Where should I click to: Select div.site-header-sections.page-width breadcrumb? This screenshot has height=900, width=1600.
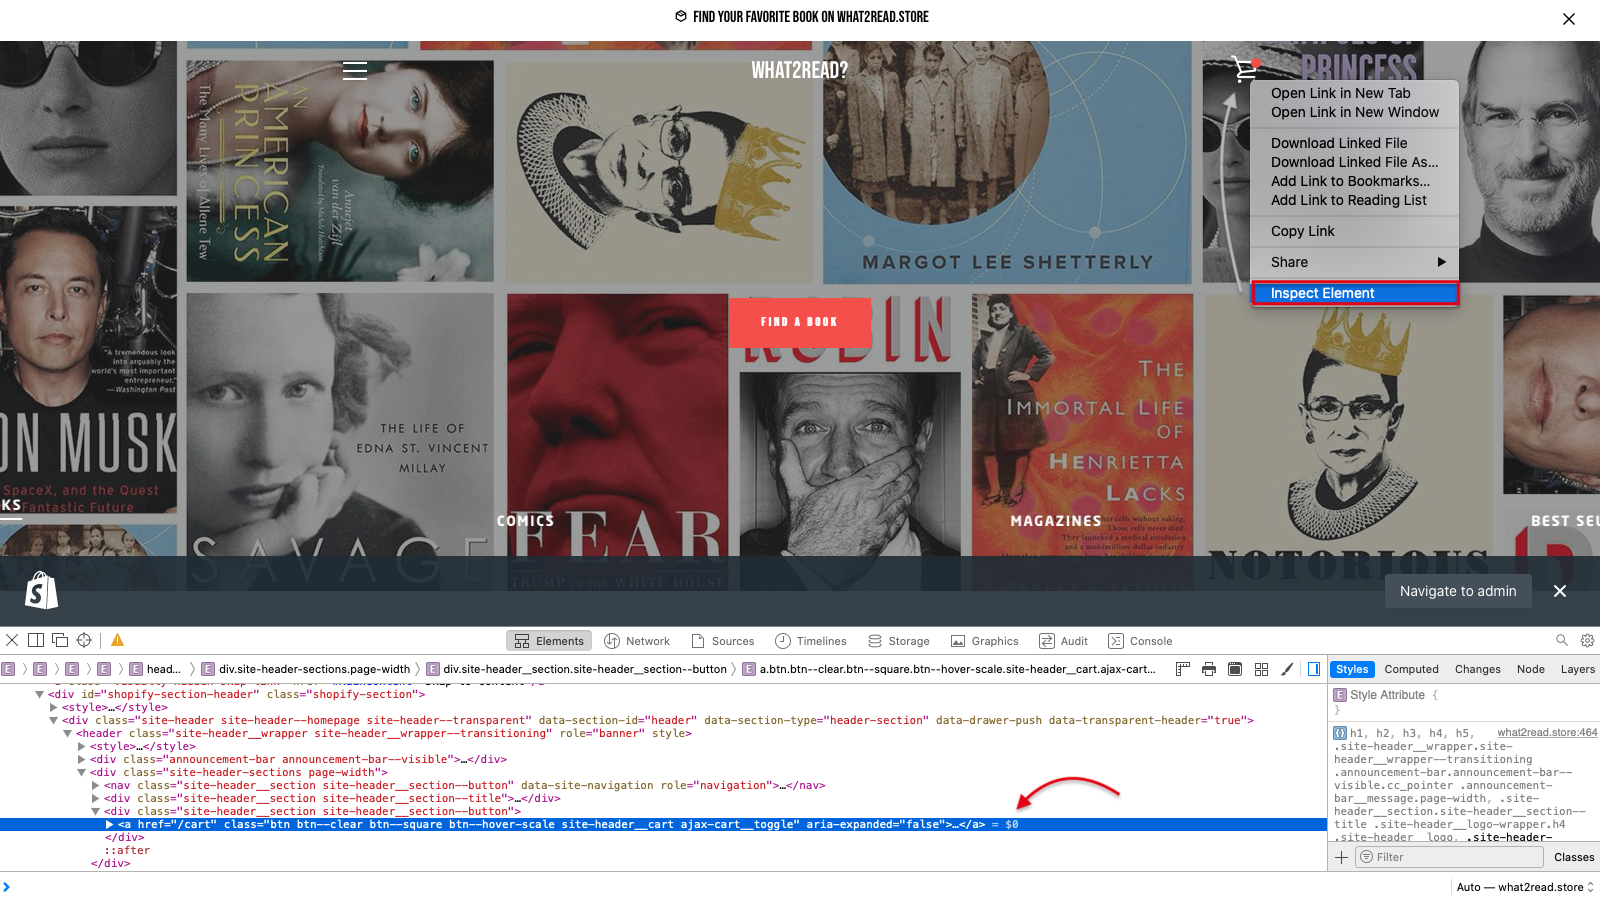coord(306,669)
